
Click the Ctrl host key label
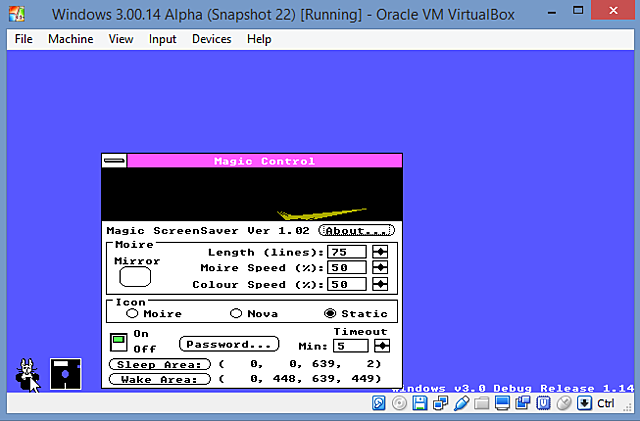coord(606,403)
